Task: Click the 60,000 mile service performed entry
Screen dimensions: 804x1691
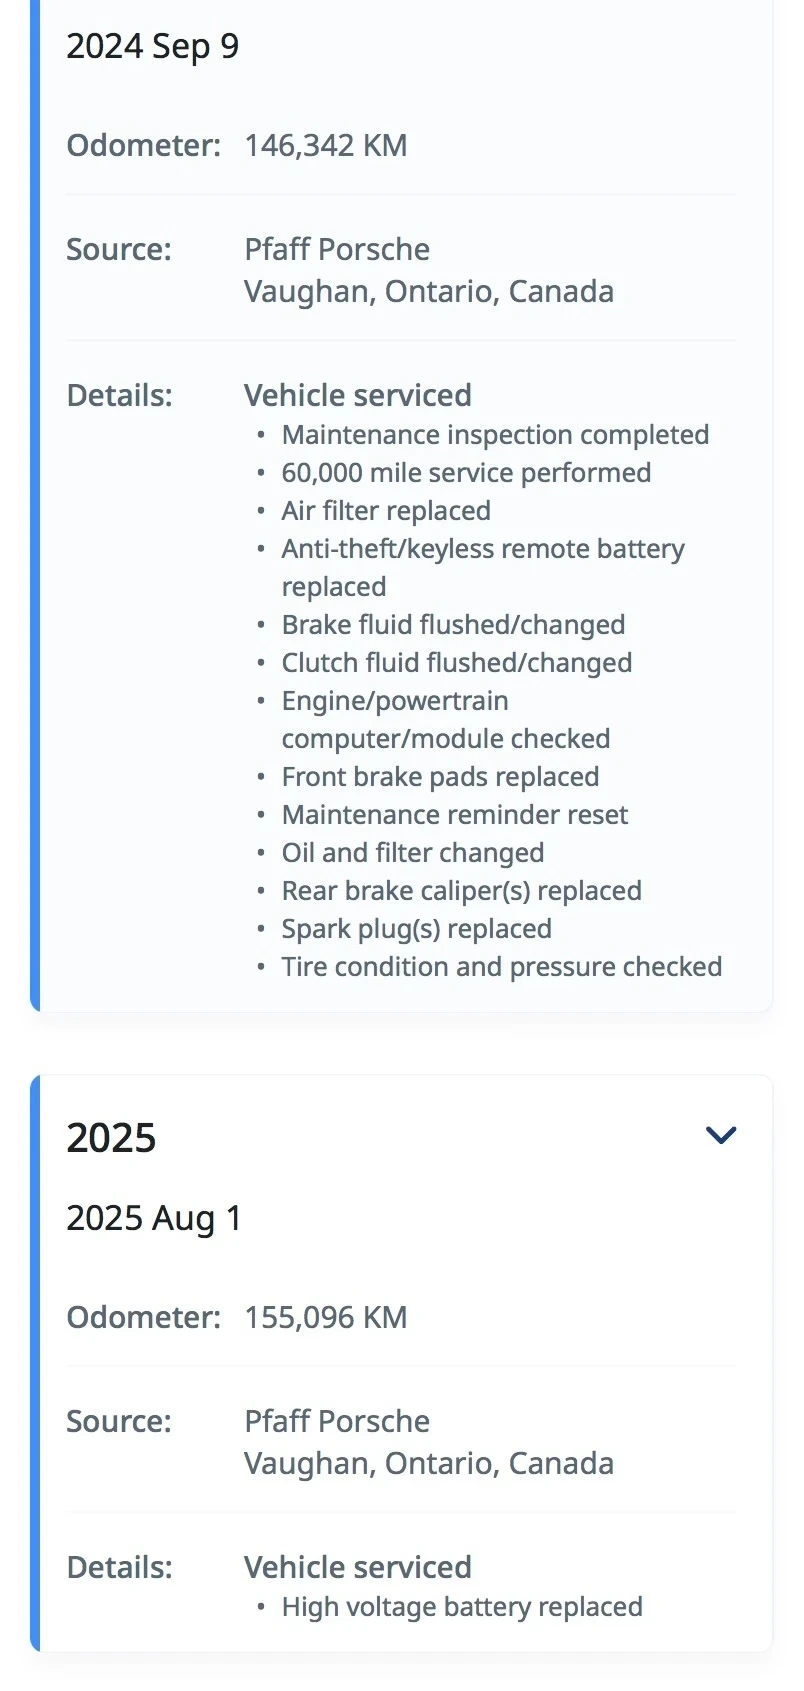Action: click(465, 473)
